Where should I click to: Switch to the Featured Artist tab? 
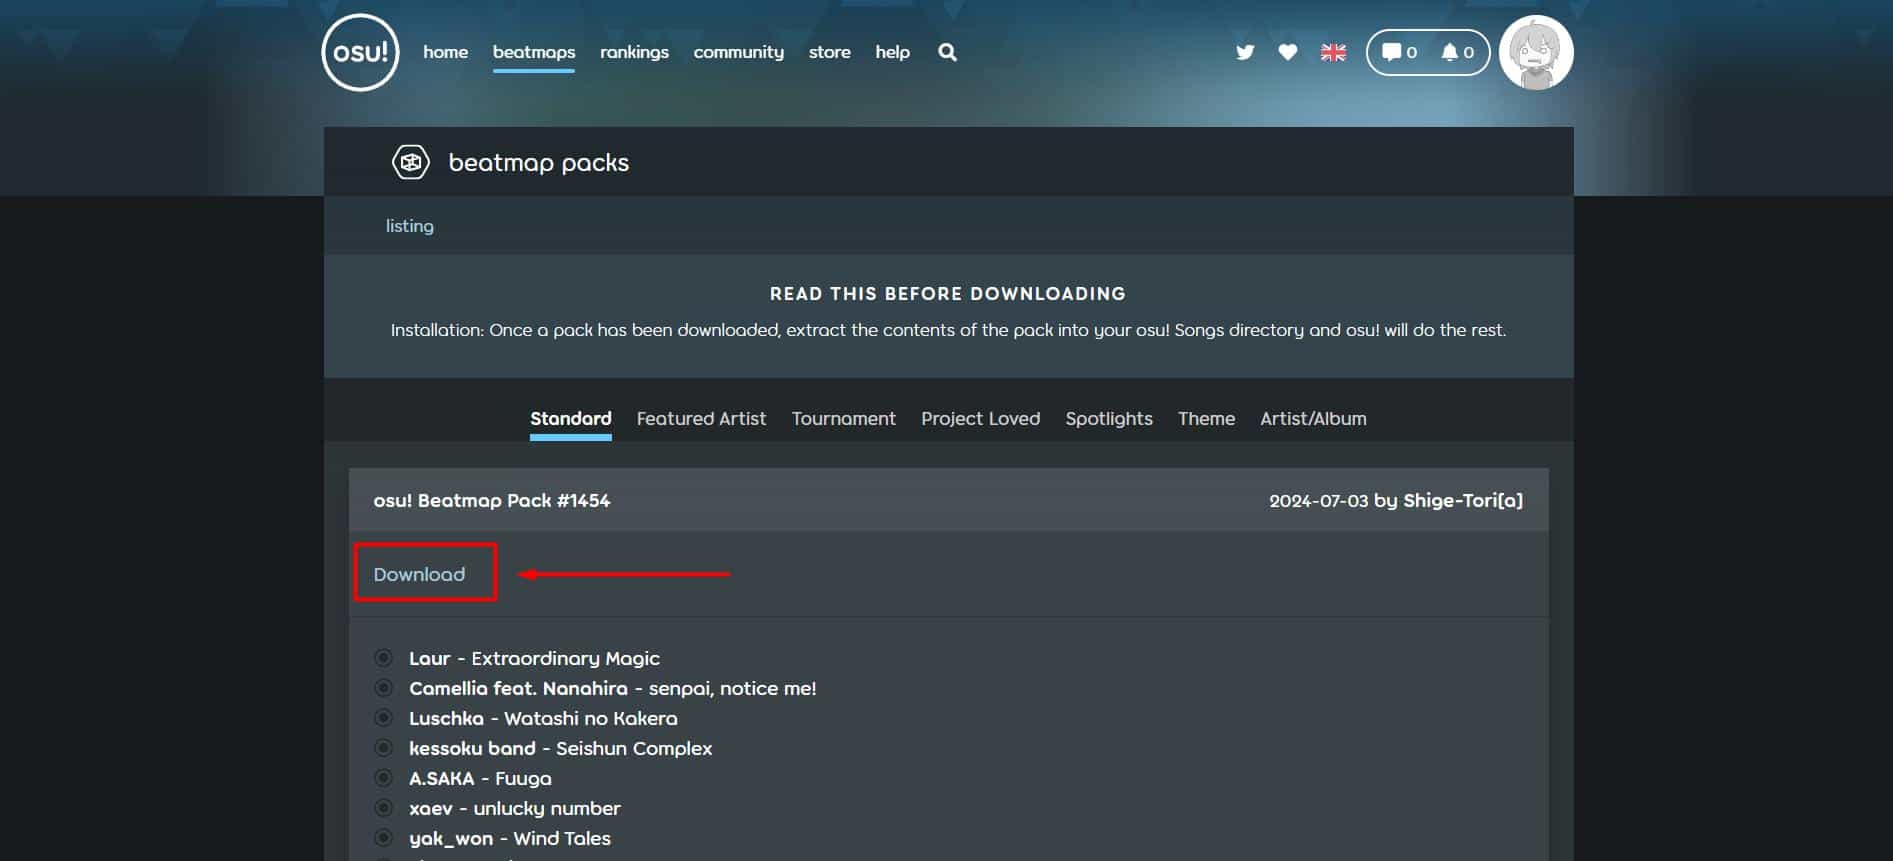pyautogui.click(x=701, y=419)
